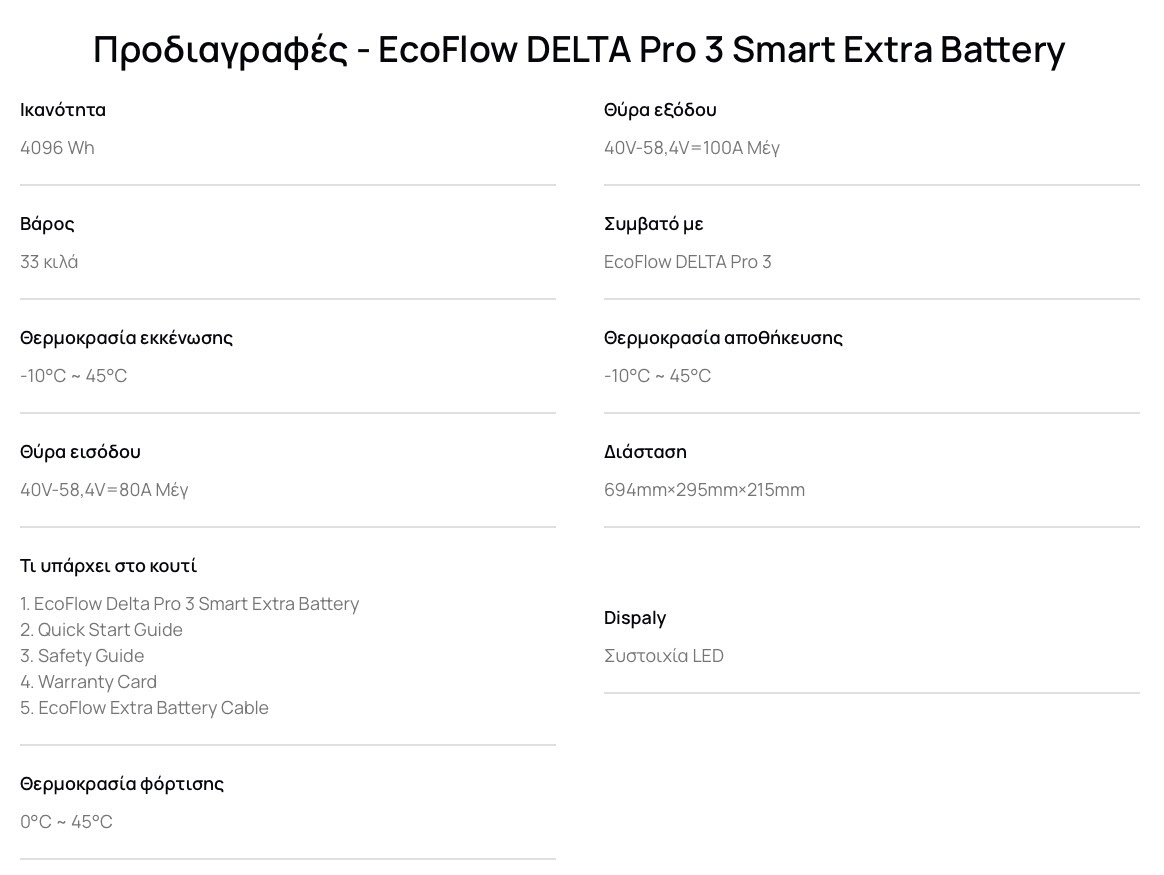Select the 4096 Wh capacity value
1164x875 pixels.
click(x=57, y=148)
